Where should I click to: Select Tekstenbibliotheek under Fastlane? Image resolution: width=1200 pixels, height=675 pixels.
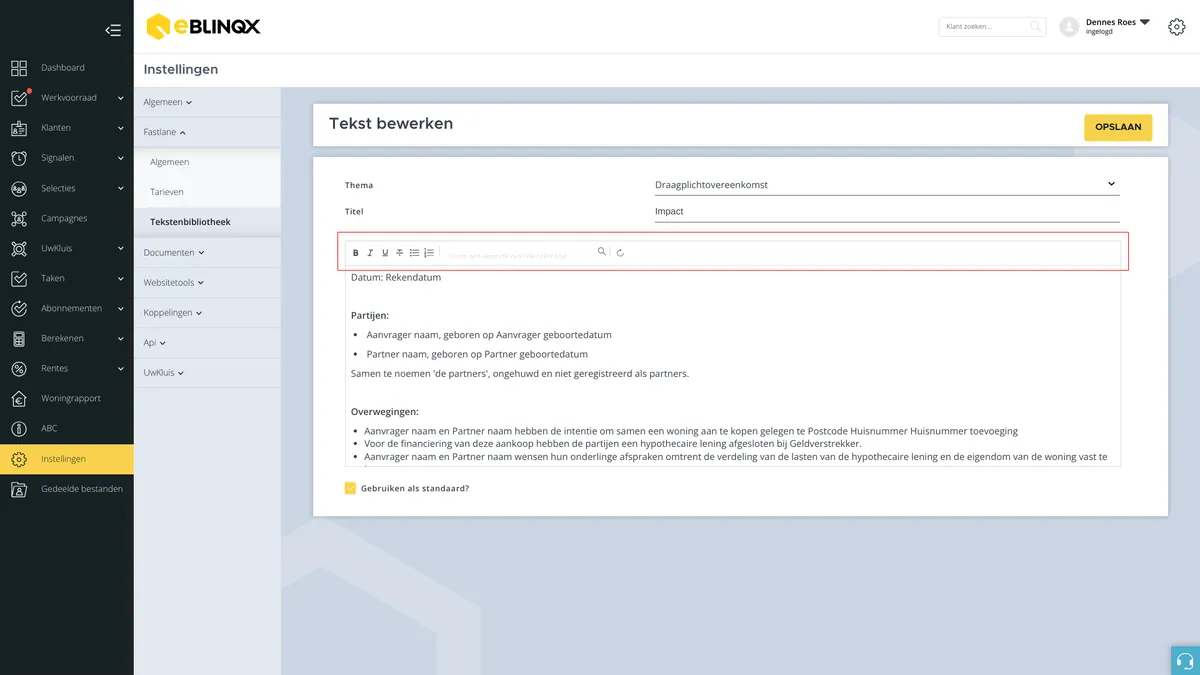click(x=207, y=222)
